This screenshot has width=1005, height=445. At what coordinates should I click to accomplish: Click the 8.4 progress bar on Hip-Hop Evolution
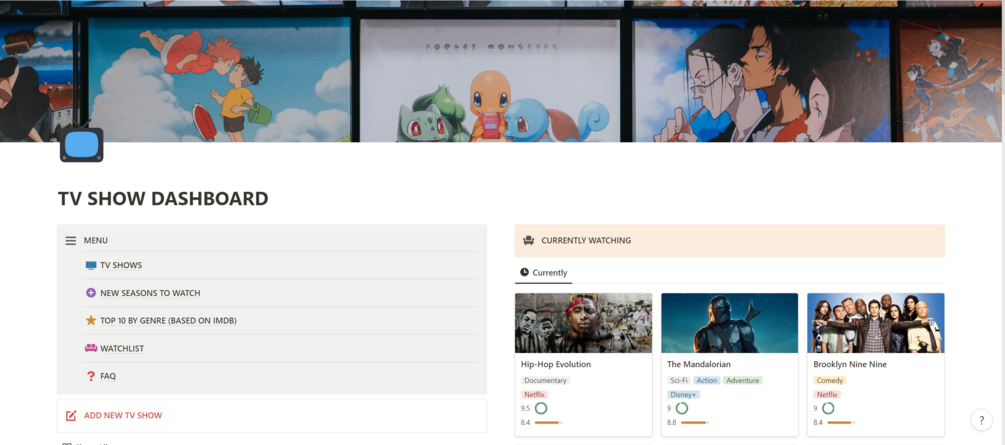coord(549,423)
